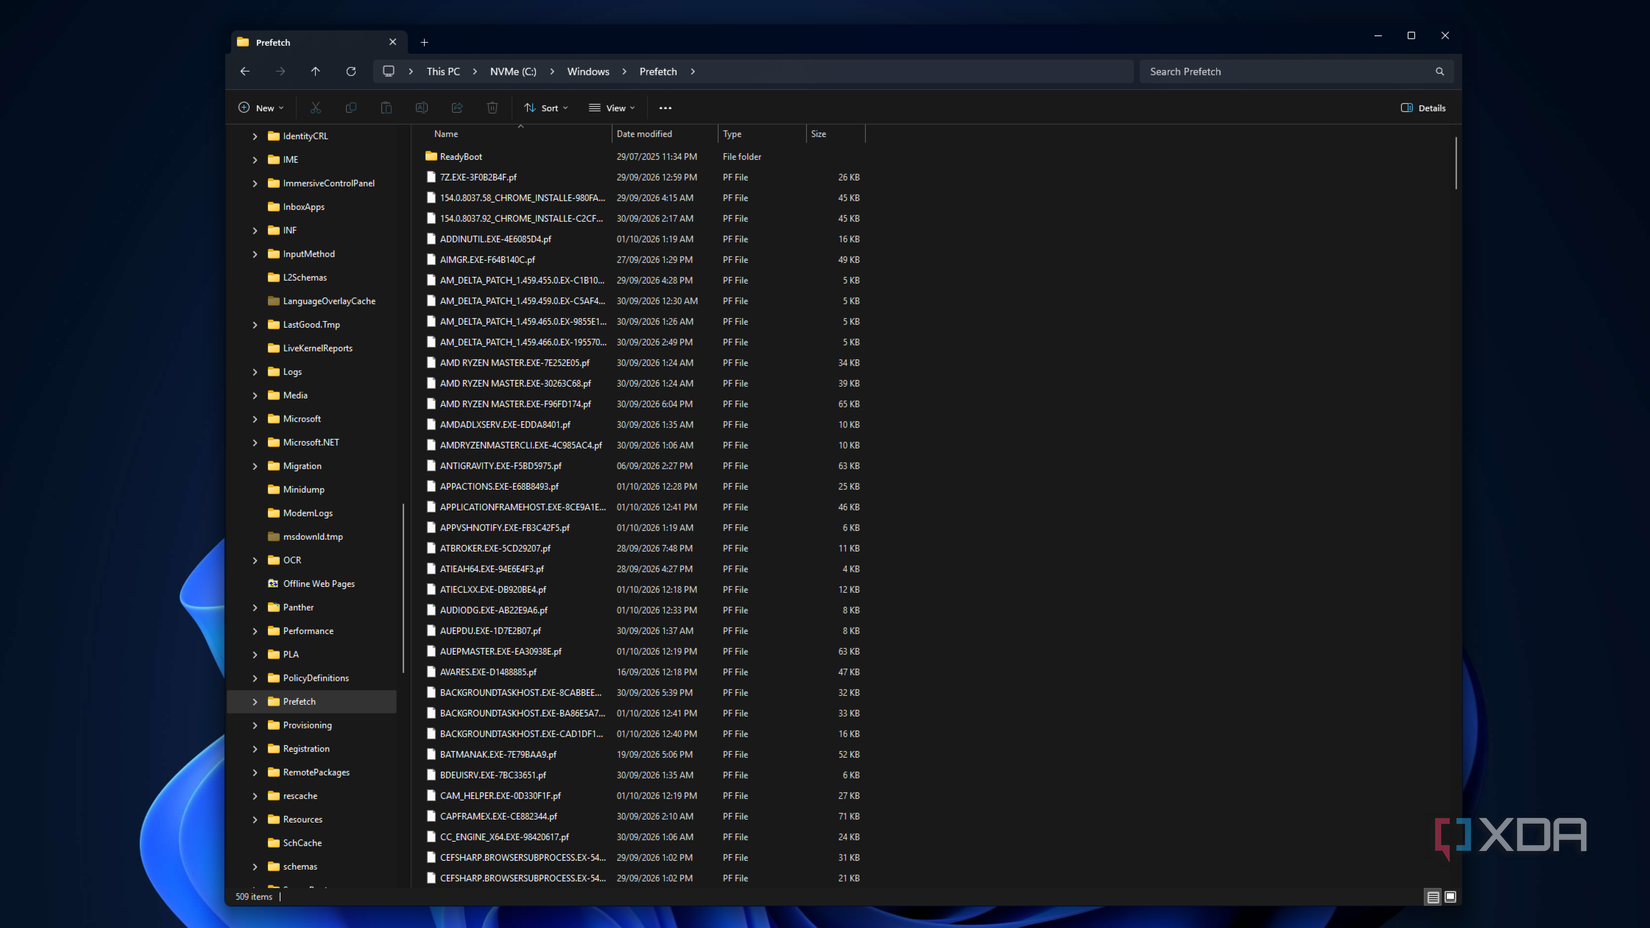
Task: Click the monitor icon in address bar
Action: 388,71
